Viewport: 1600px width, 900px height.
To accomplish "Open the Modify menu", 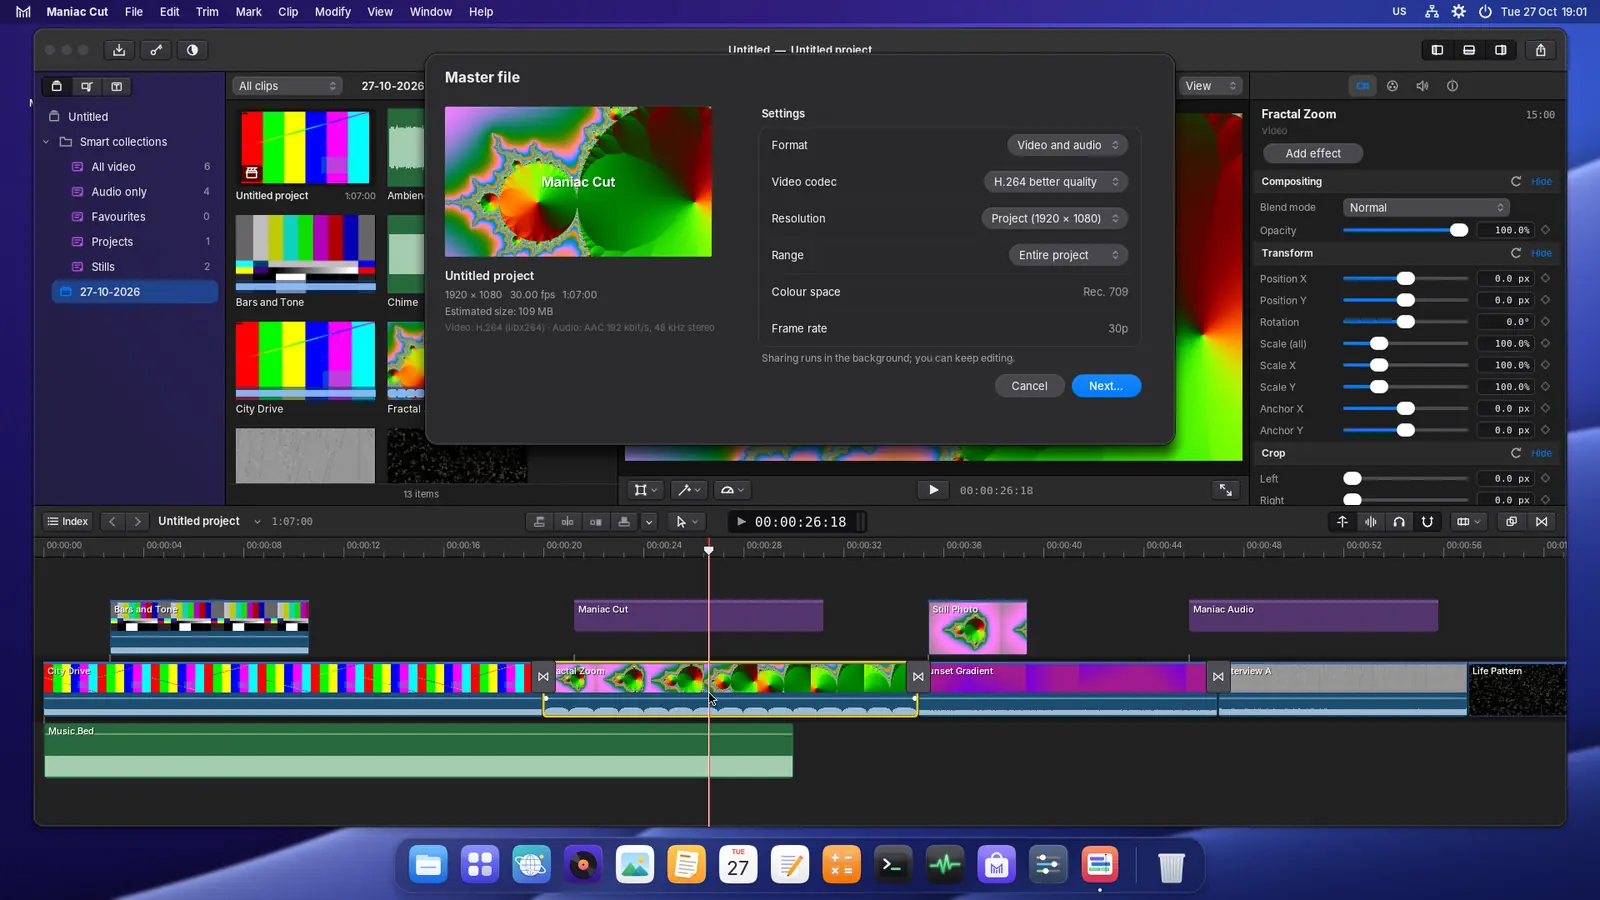I will 333,12.
